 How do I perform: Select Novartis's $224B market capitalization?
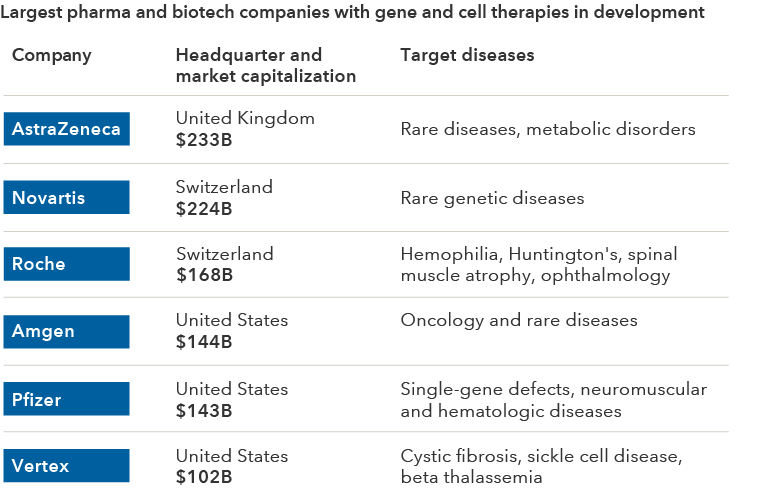click(x=204, y=209)
